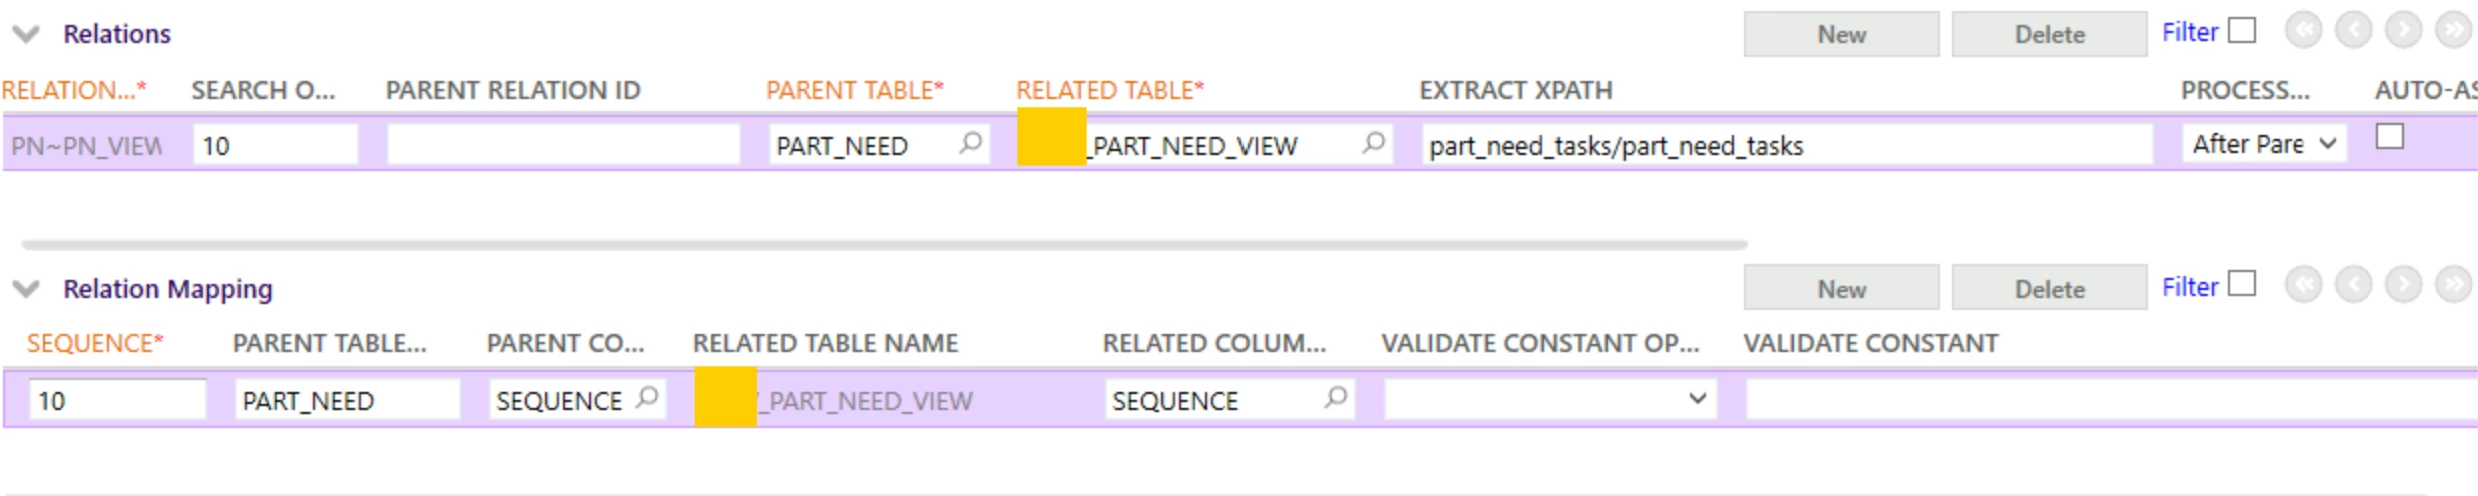Enable Filter checkbox in Relation Mapping section
The height and width of the screenshot is (496, 2478).
click(x=2243, y=285)
